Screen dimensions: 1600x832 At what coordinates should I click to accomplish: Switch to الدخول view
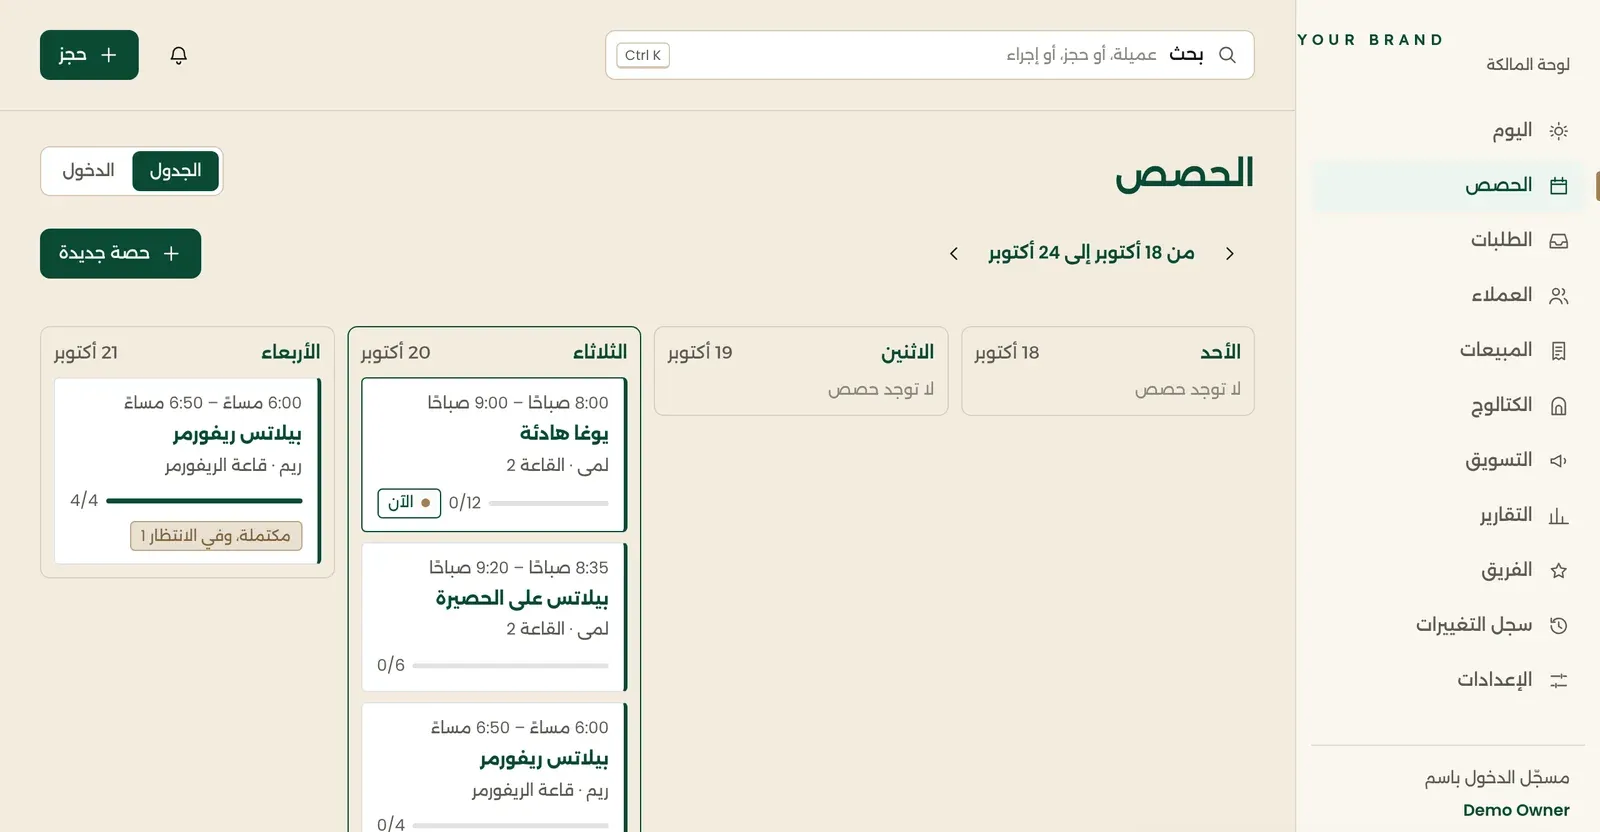88,171
